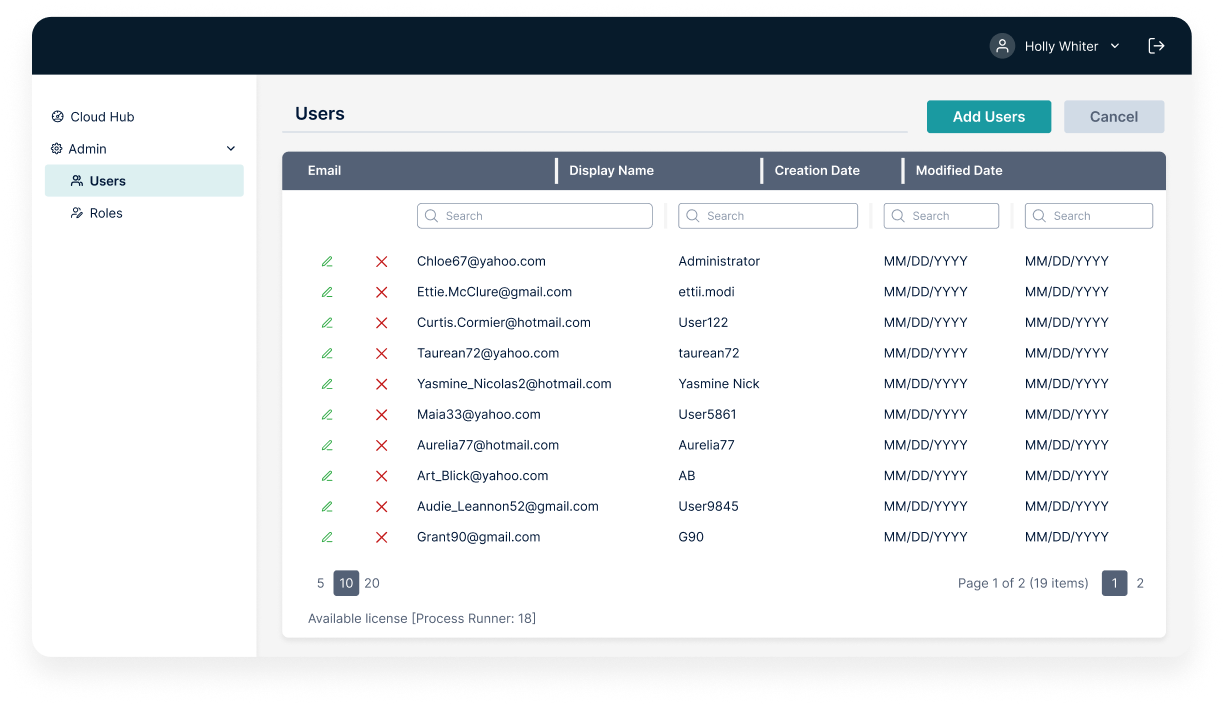
Task: Click the Add Users button
Action: 988,116
